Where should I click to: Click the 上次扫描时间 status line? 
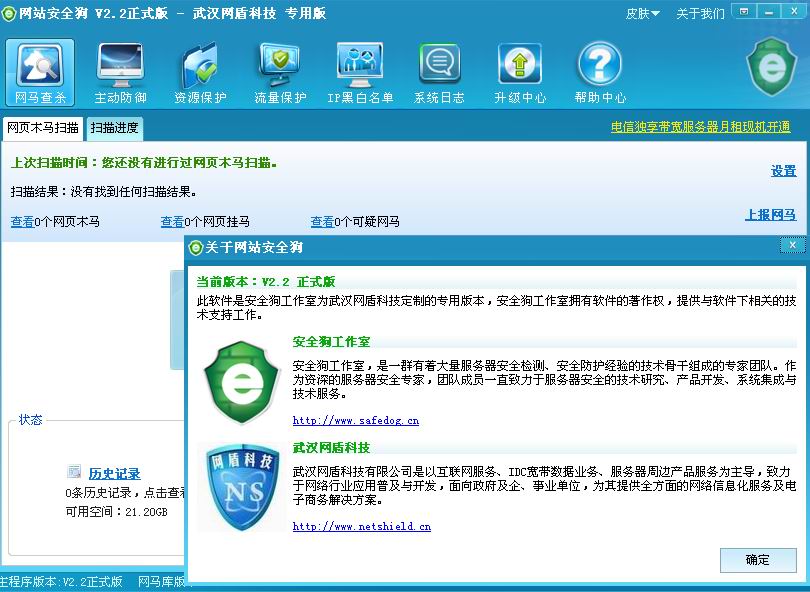click(144, 163)
